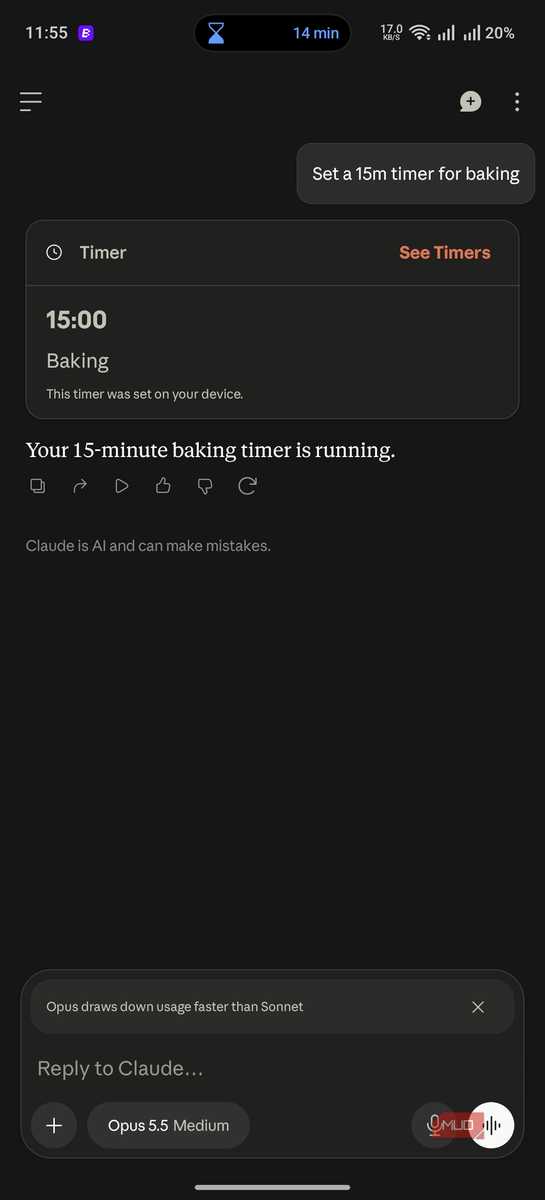Open the 14 min timer pill in status bar
The image size is (545, 1200).
(x=273, y=33)
